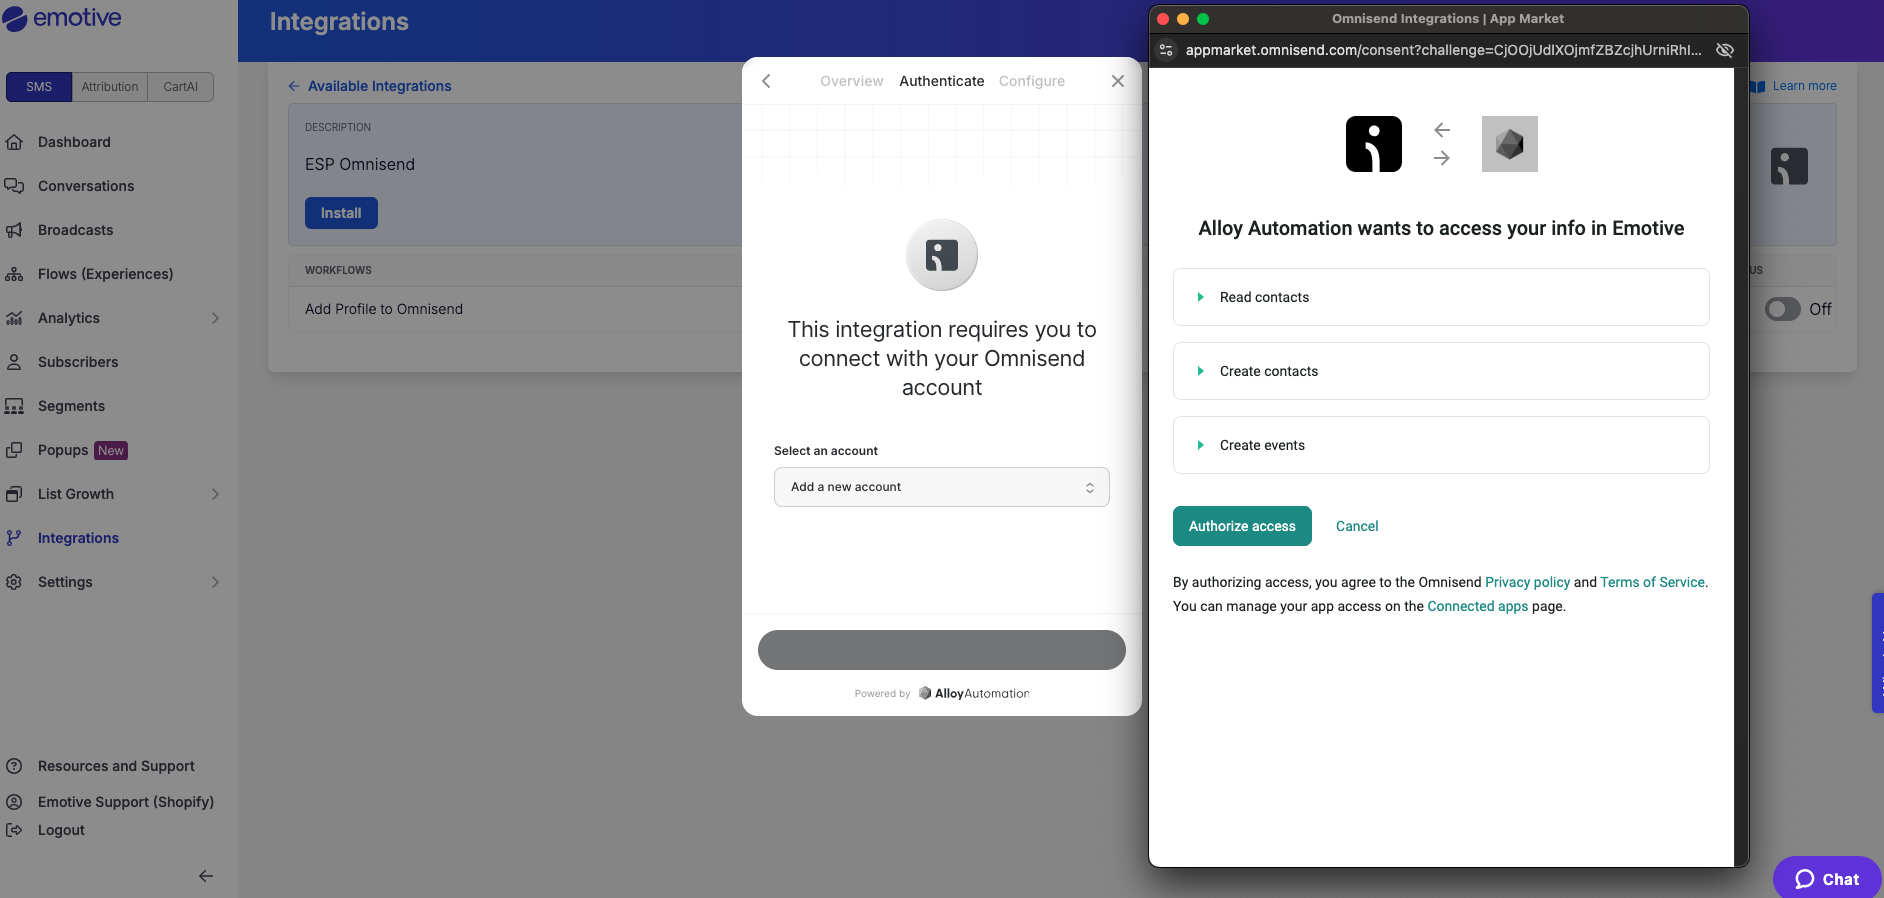
Task: Open Dashboard menu item
Action: [74, 142]
